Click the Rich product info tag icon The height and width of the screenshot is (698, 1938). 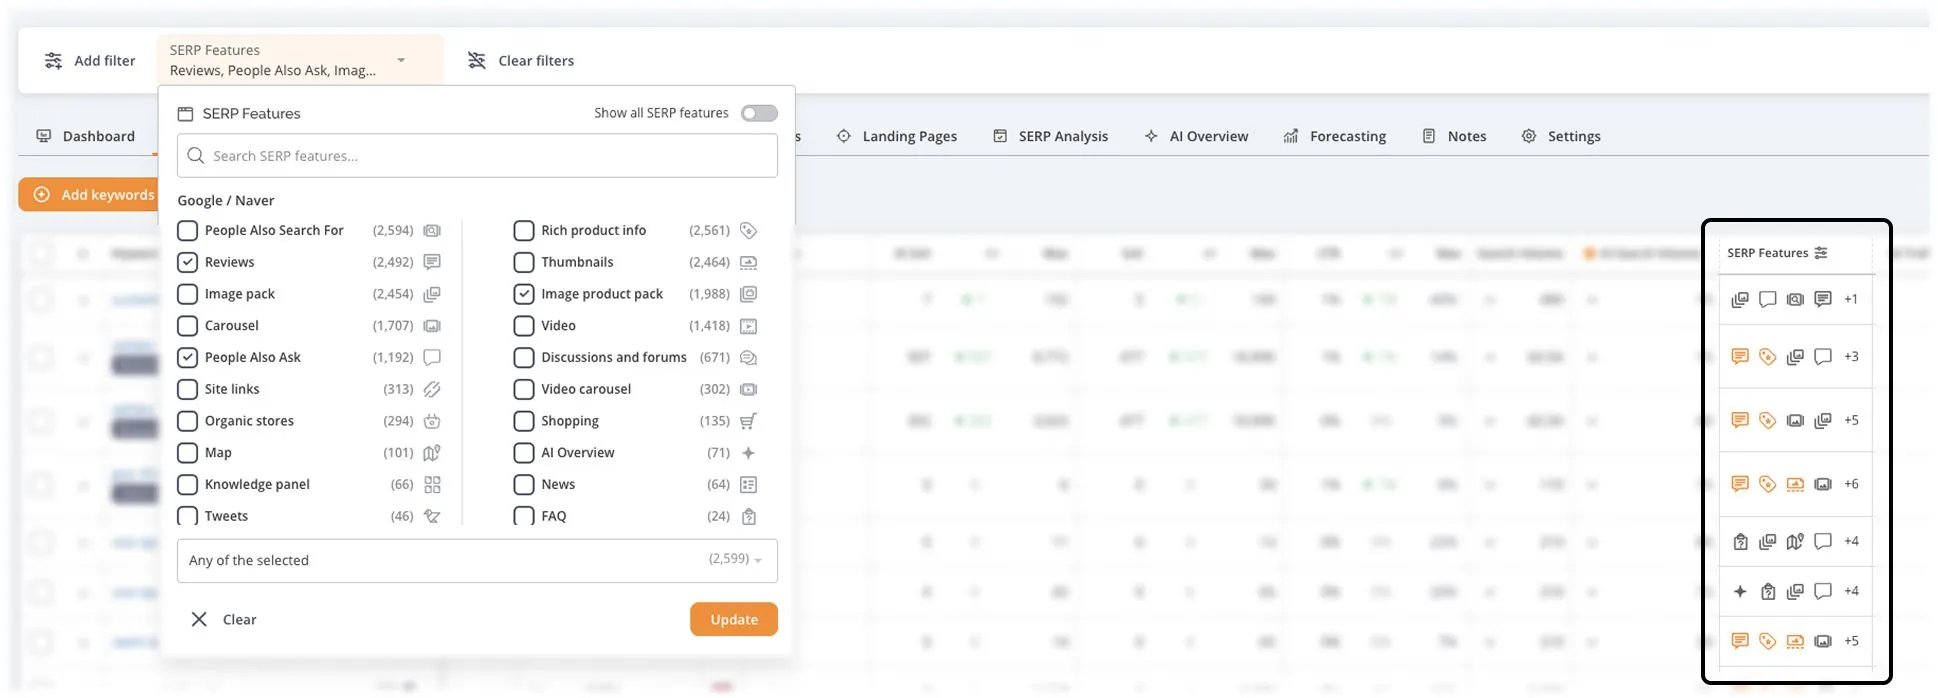748,231
